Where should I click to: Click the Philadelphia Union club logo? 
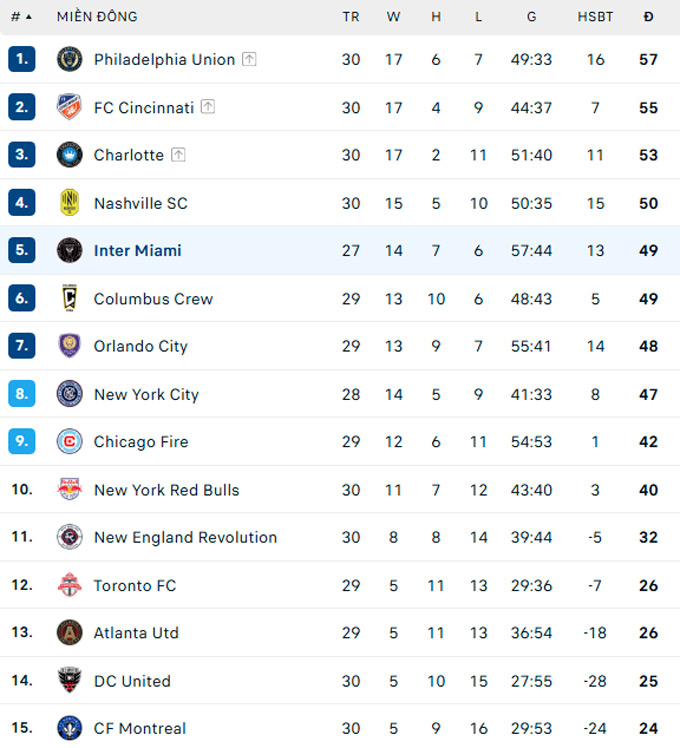tap(69, 59)
